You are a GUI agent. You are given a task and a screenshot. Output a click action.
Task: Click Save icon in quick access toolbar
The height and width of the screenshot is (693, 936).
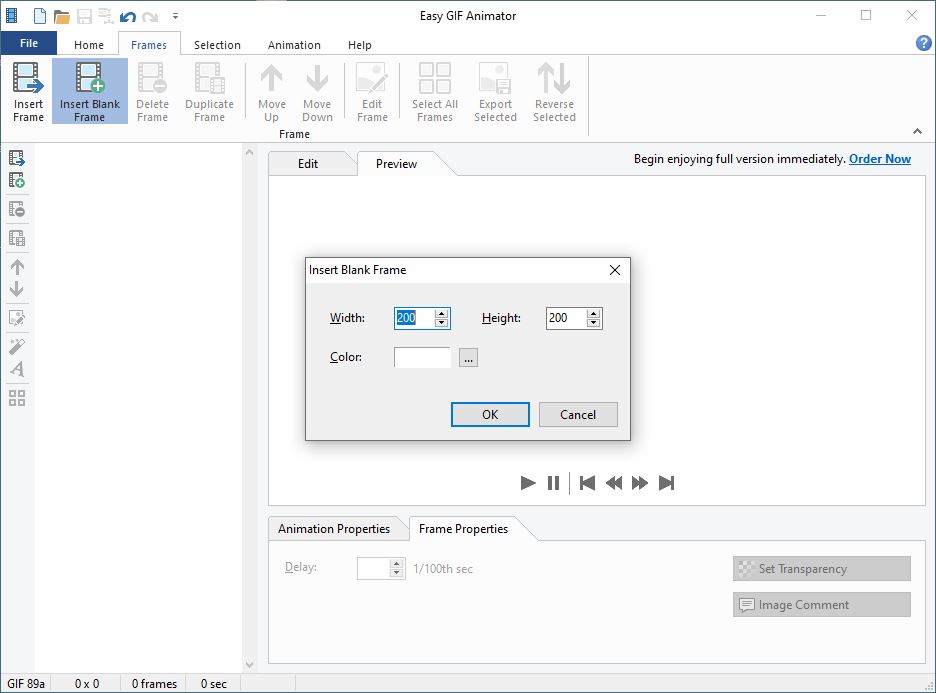coord(84,16)
